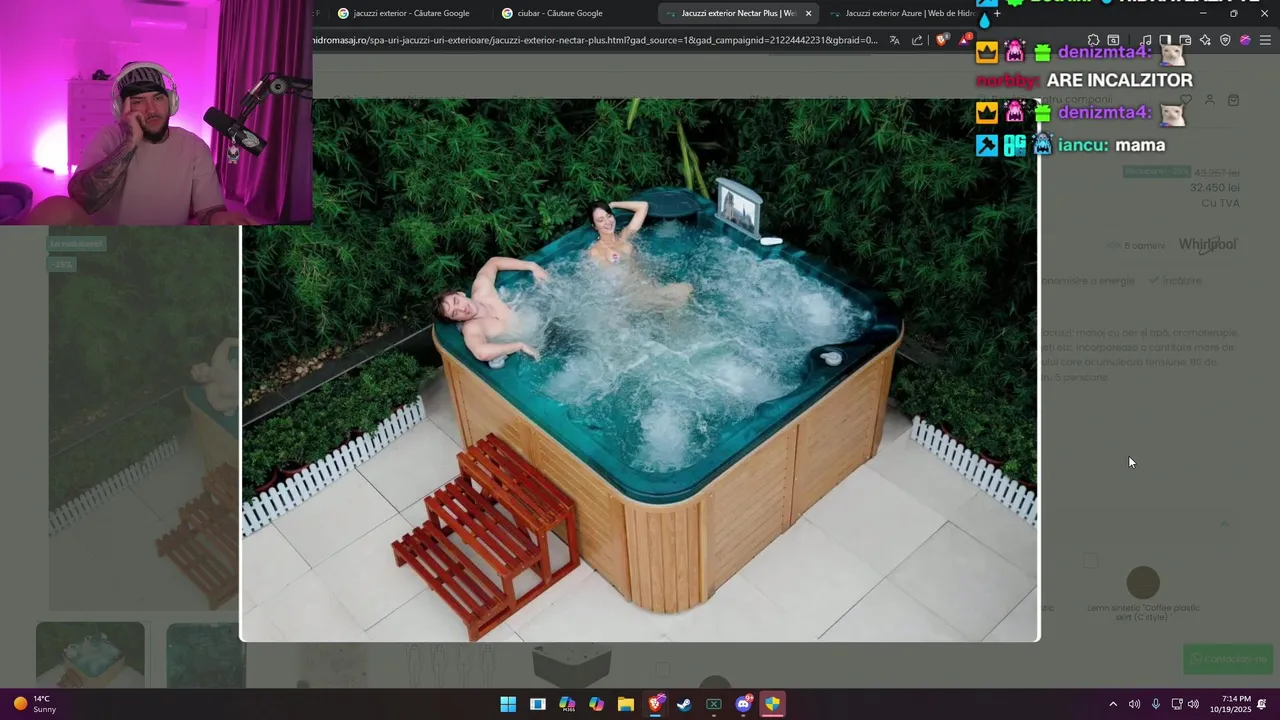1280x720 pixels.
Task: Open the Brave Rewards triangle icon
Action: click(x=965, y=40)
